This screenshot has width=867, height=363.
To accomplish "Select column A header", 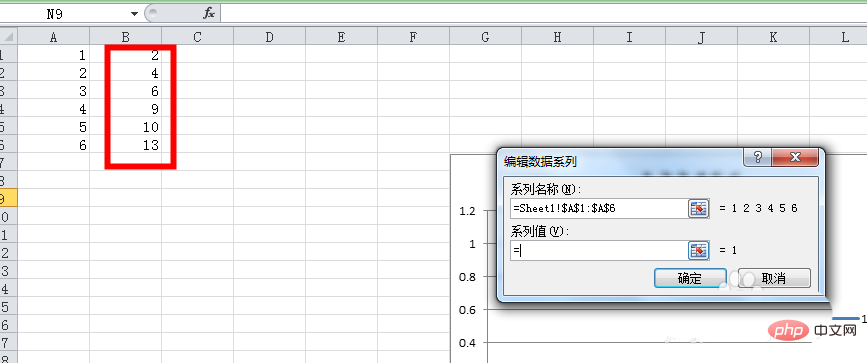I will pos(54,37).
